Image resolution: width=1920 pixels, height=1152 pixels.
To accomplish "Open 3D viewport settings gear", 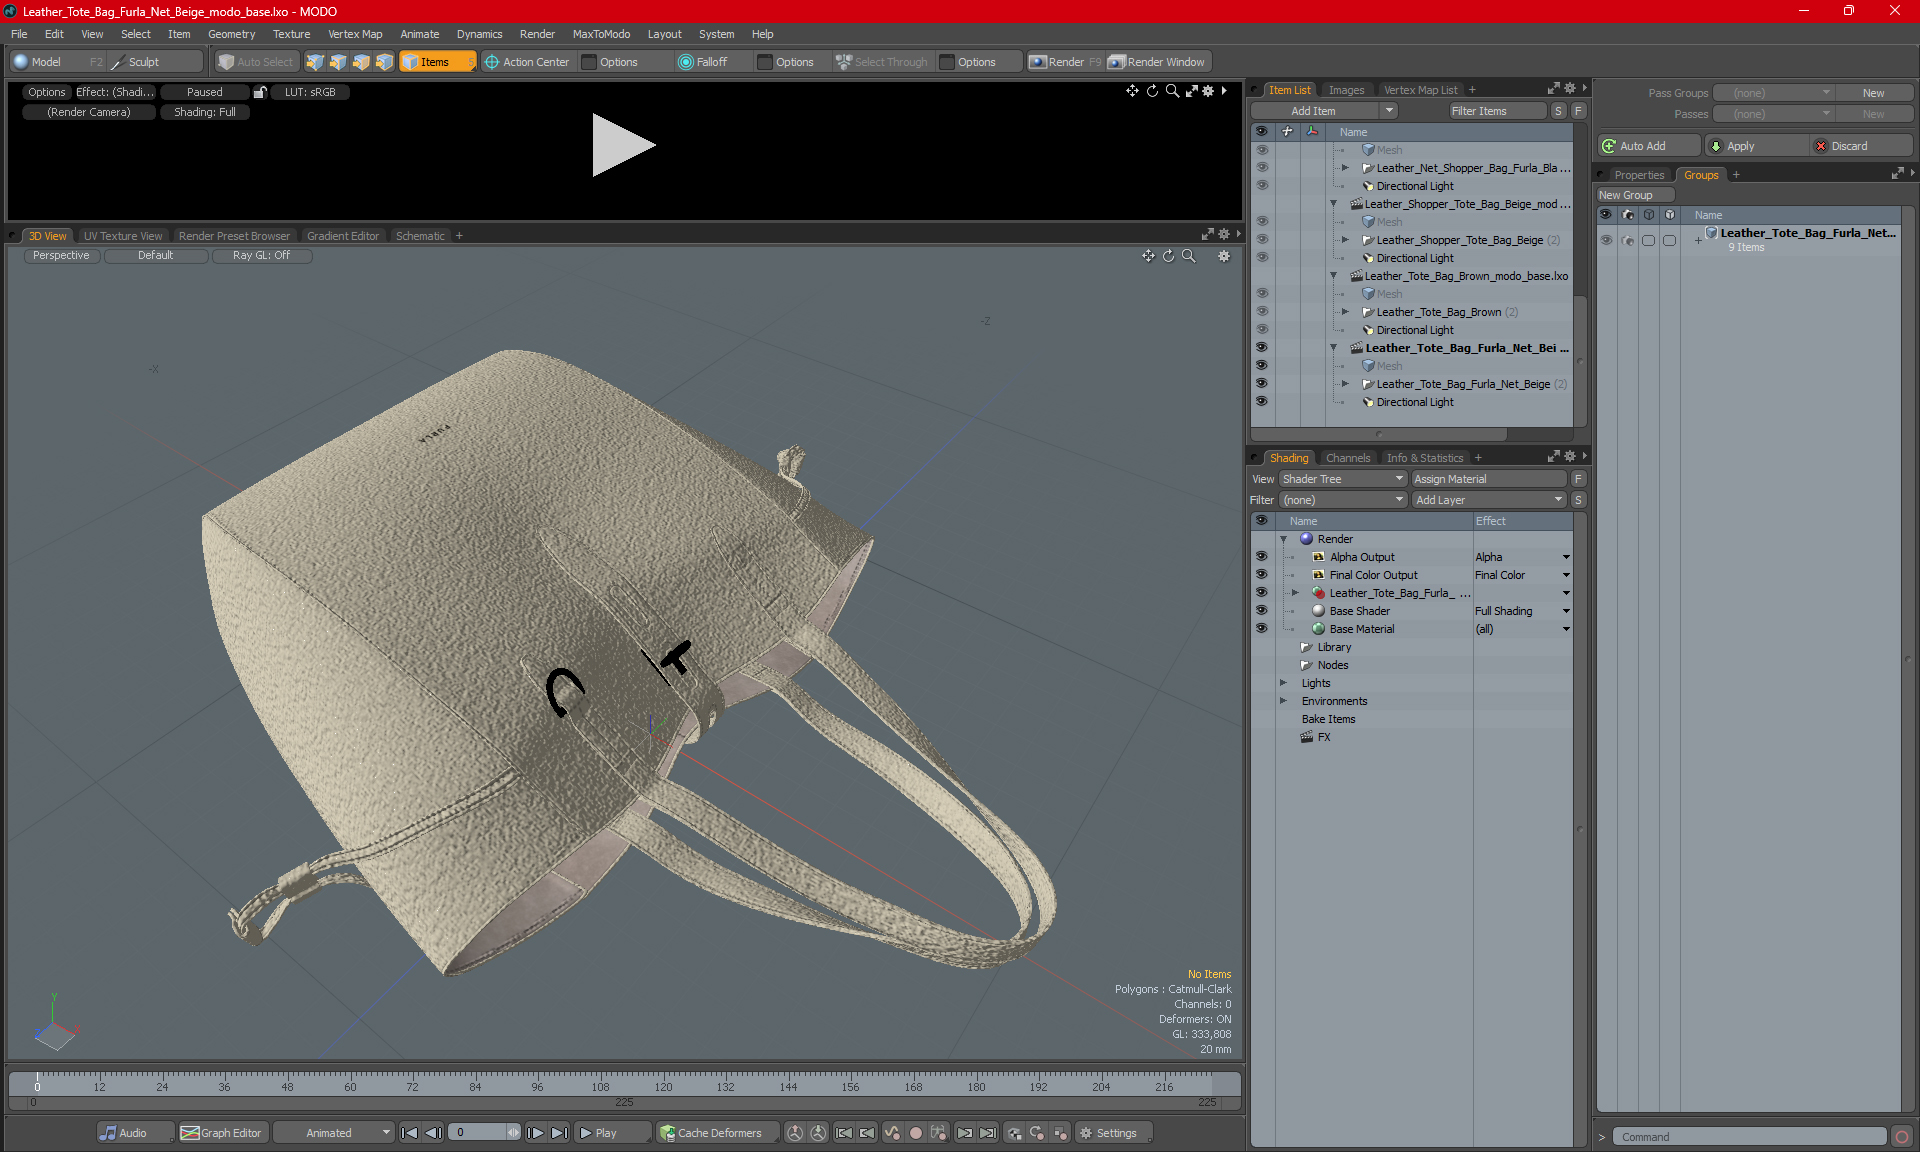I will [1224, 256].
